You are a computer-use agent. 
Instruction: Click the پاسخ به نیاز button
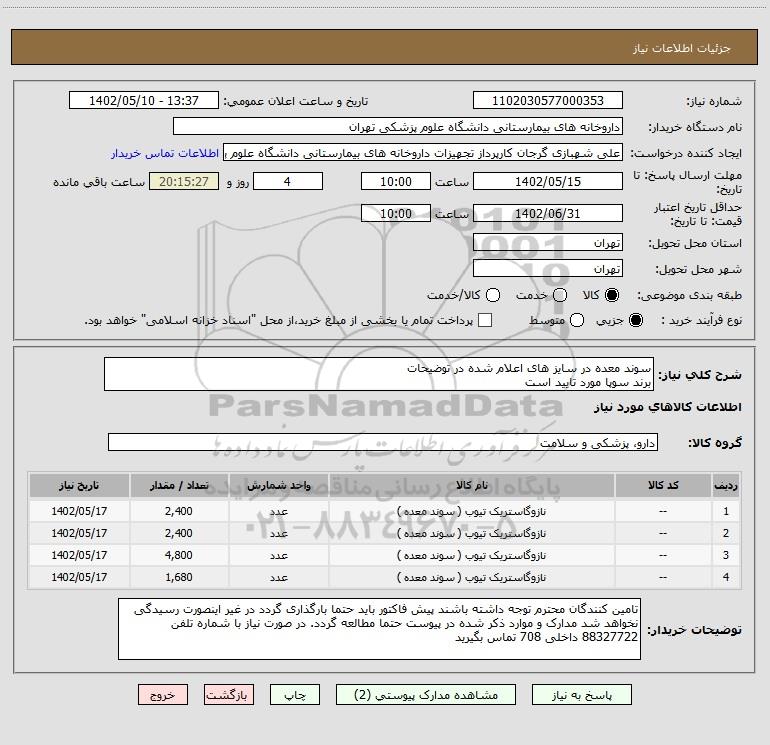pyautogui.click(x=582, y=695)
